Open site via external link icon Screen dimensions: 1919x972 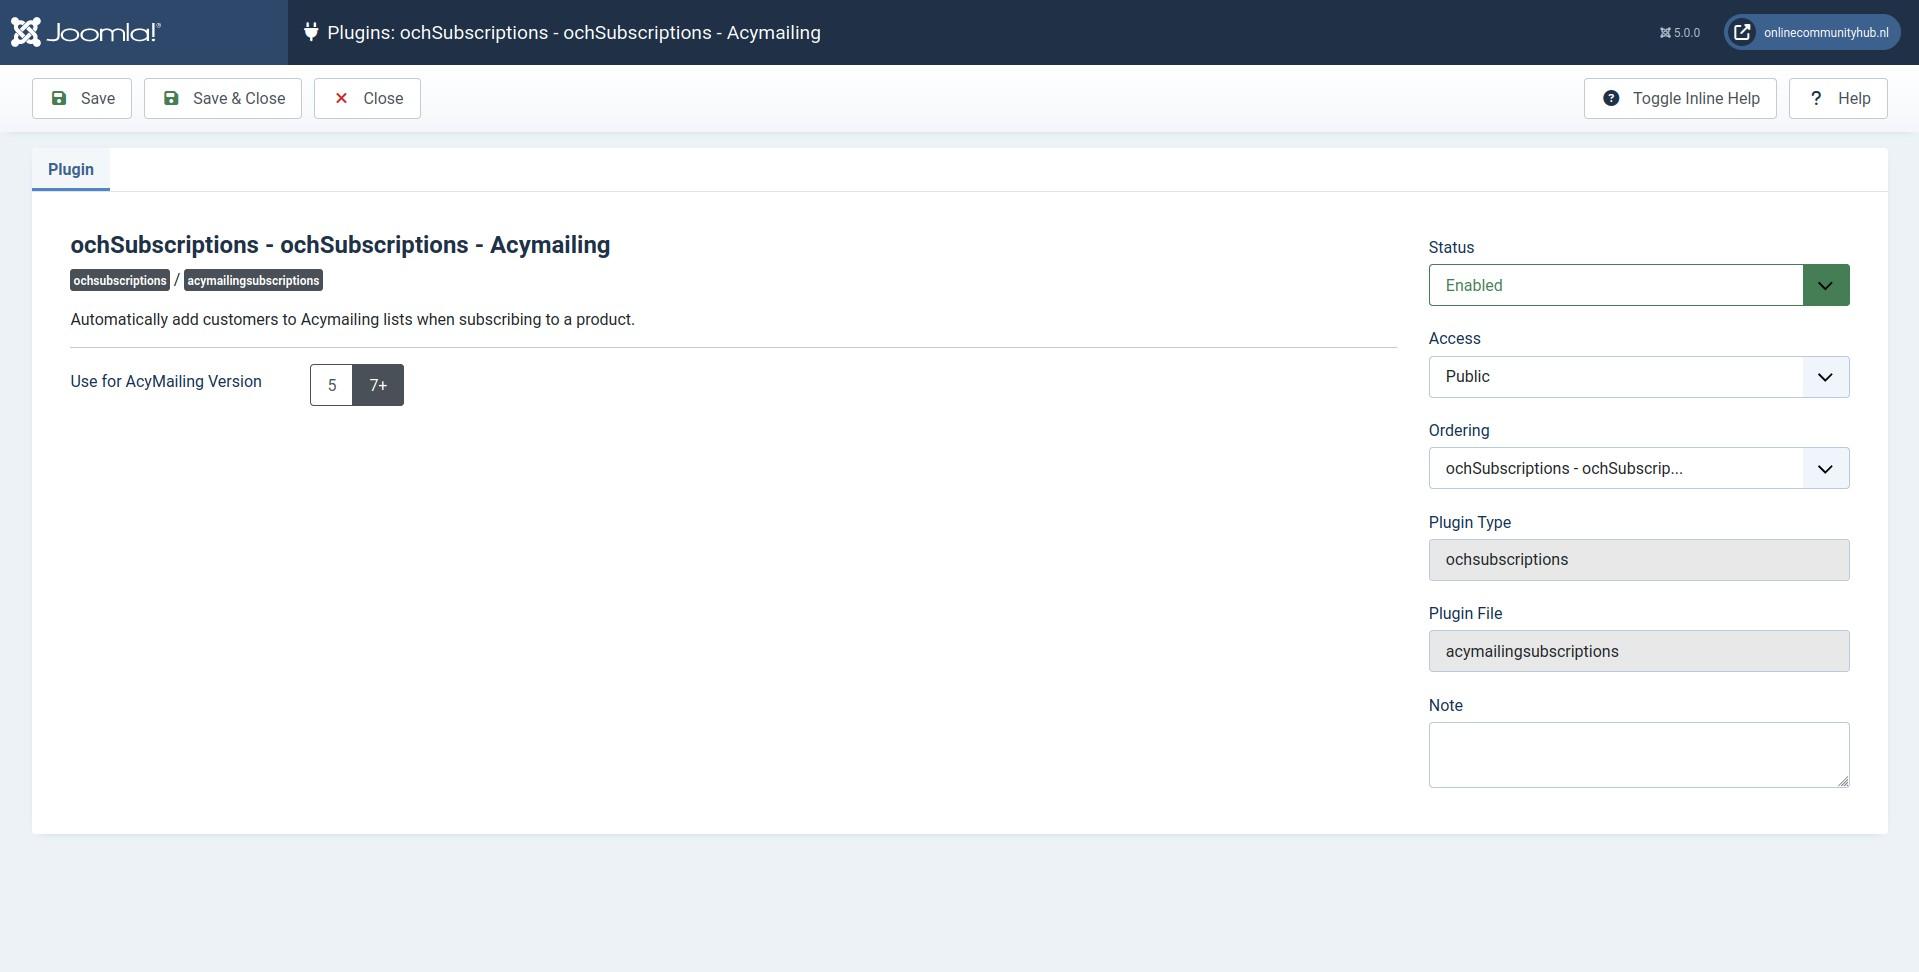point(1742,32)
